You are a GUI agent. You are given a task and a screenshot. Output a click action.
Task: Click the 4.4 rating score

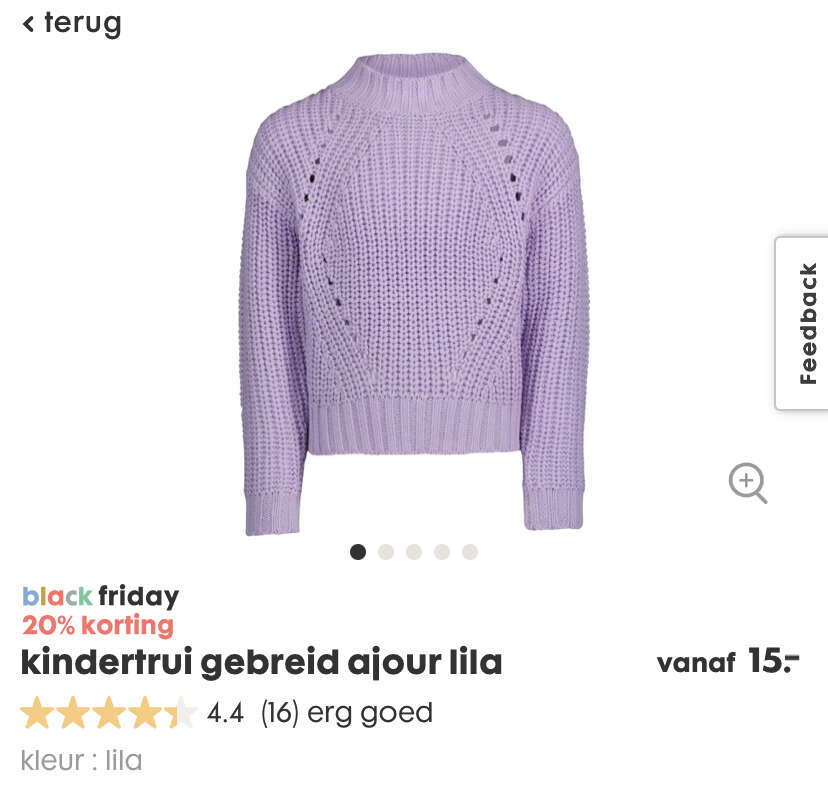coord(225,713)
